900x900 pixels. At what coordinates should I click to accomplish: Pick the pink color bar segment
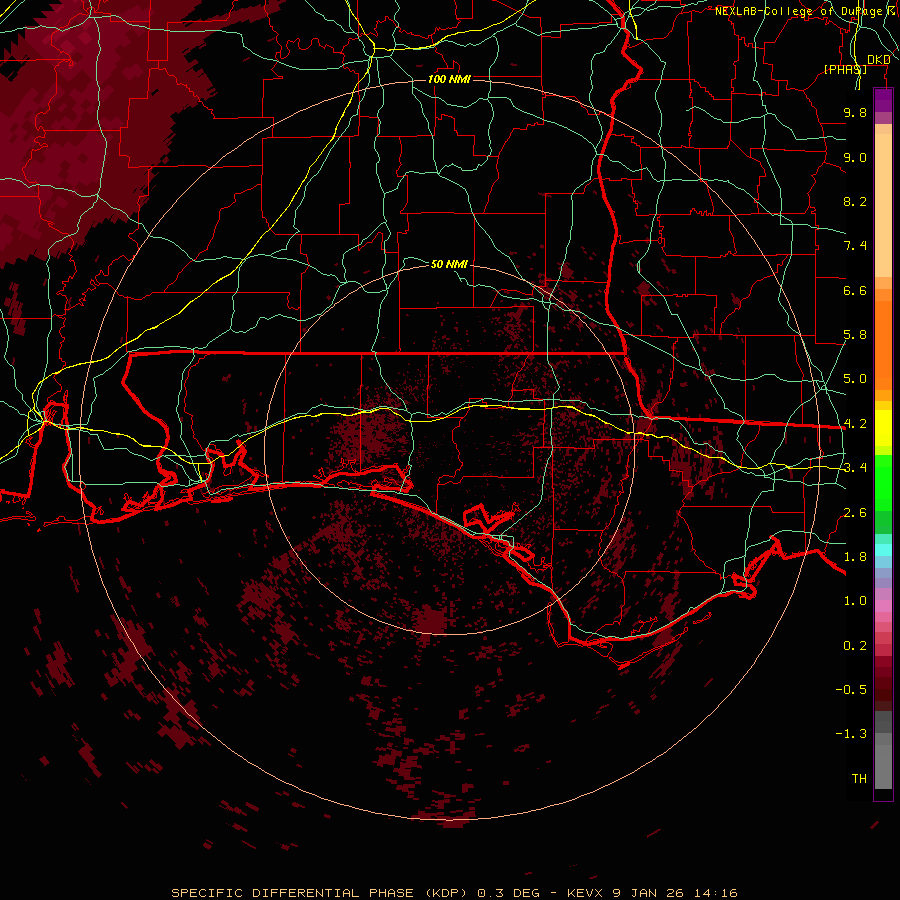tap(883, 605)
